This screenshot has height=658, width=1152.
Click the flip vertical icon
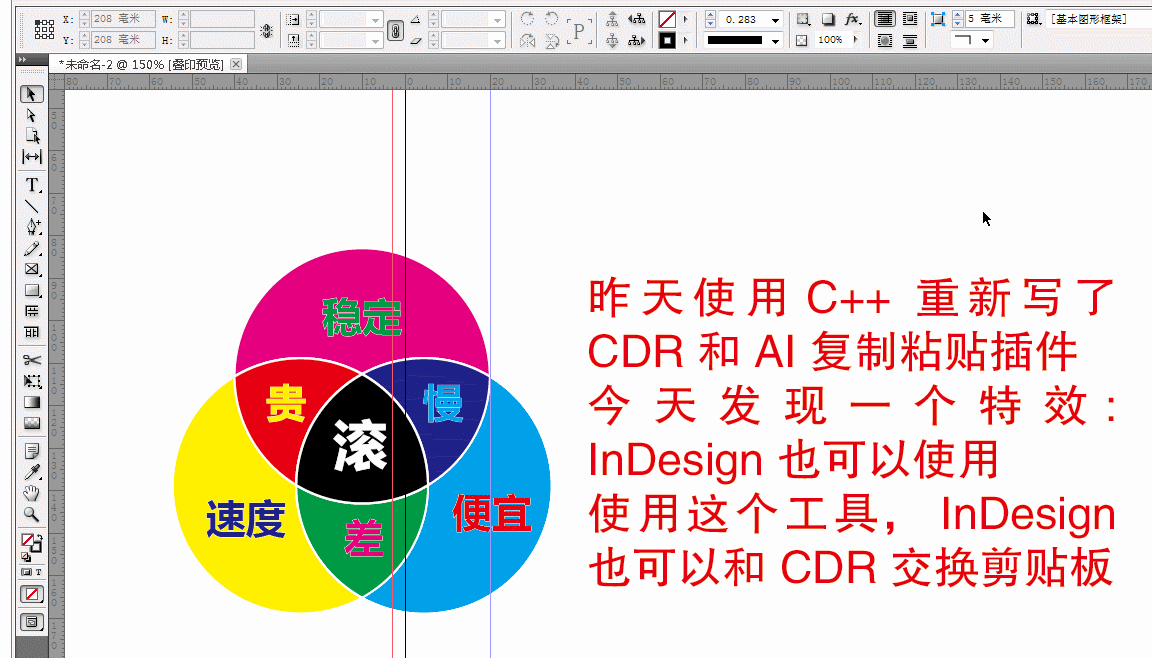pos(551,40)
